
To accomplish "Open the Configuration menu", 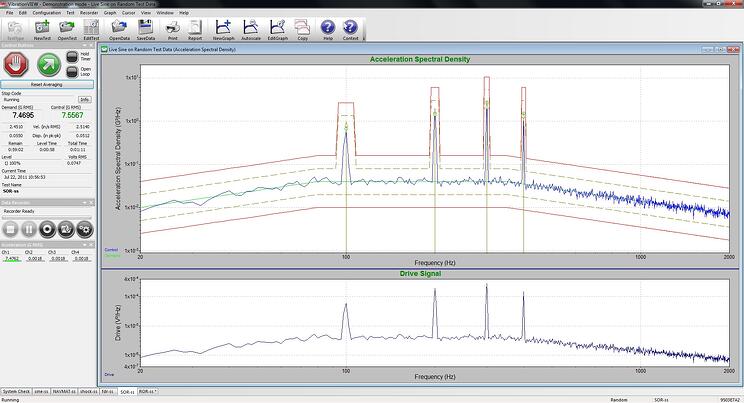I will click(45, 13).
